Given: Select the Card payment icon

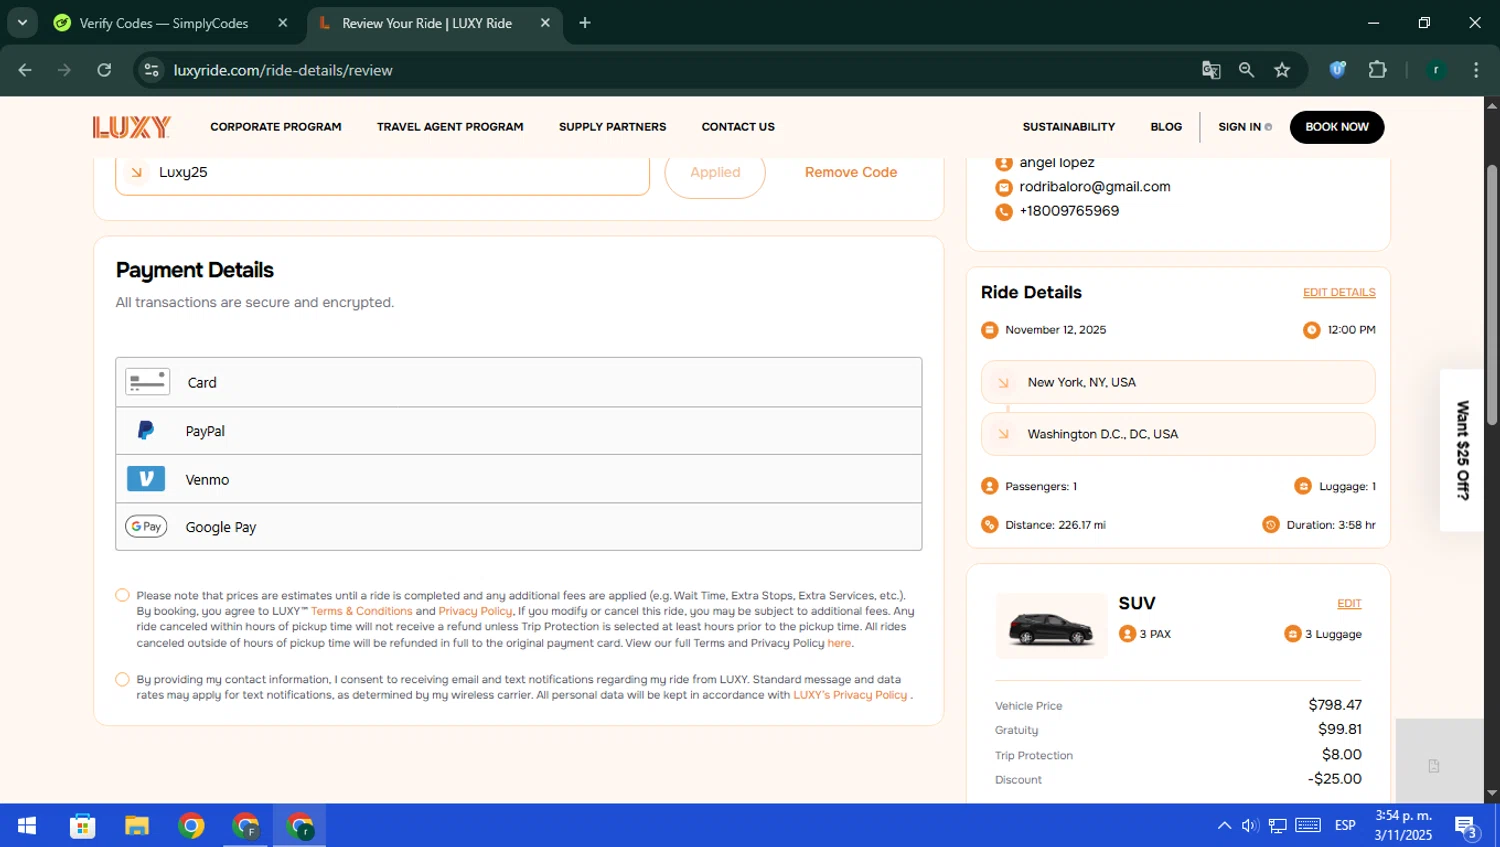Looking at the screenshot, I should [147, 382].
